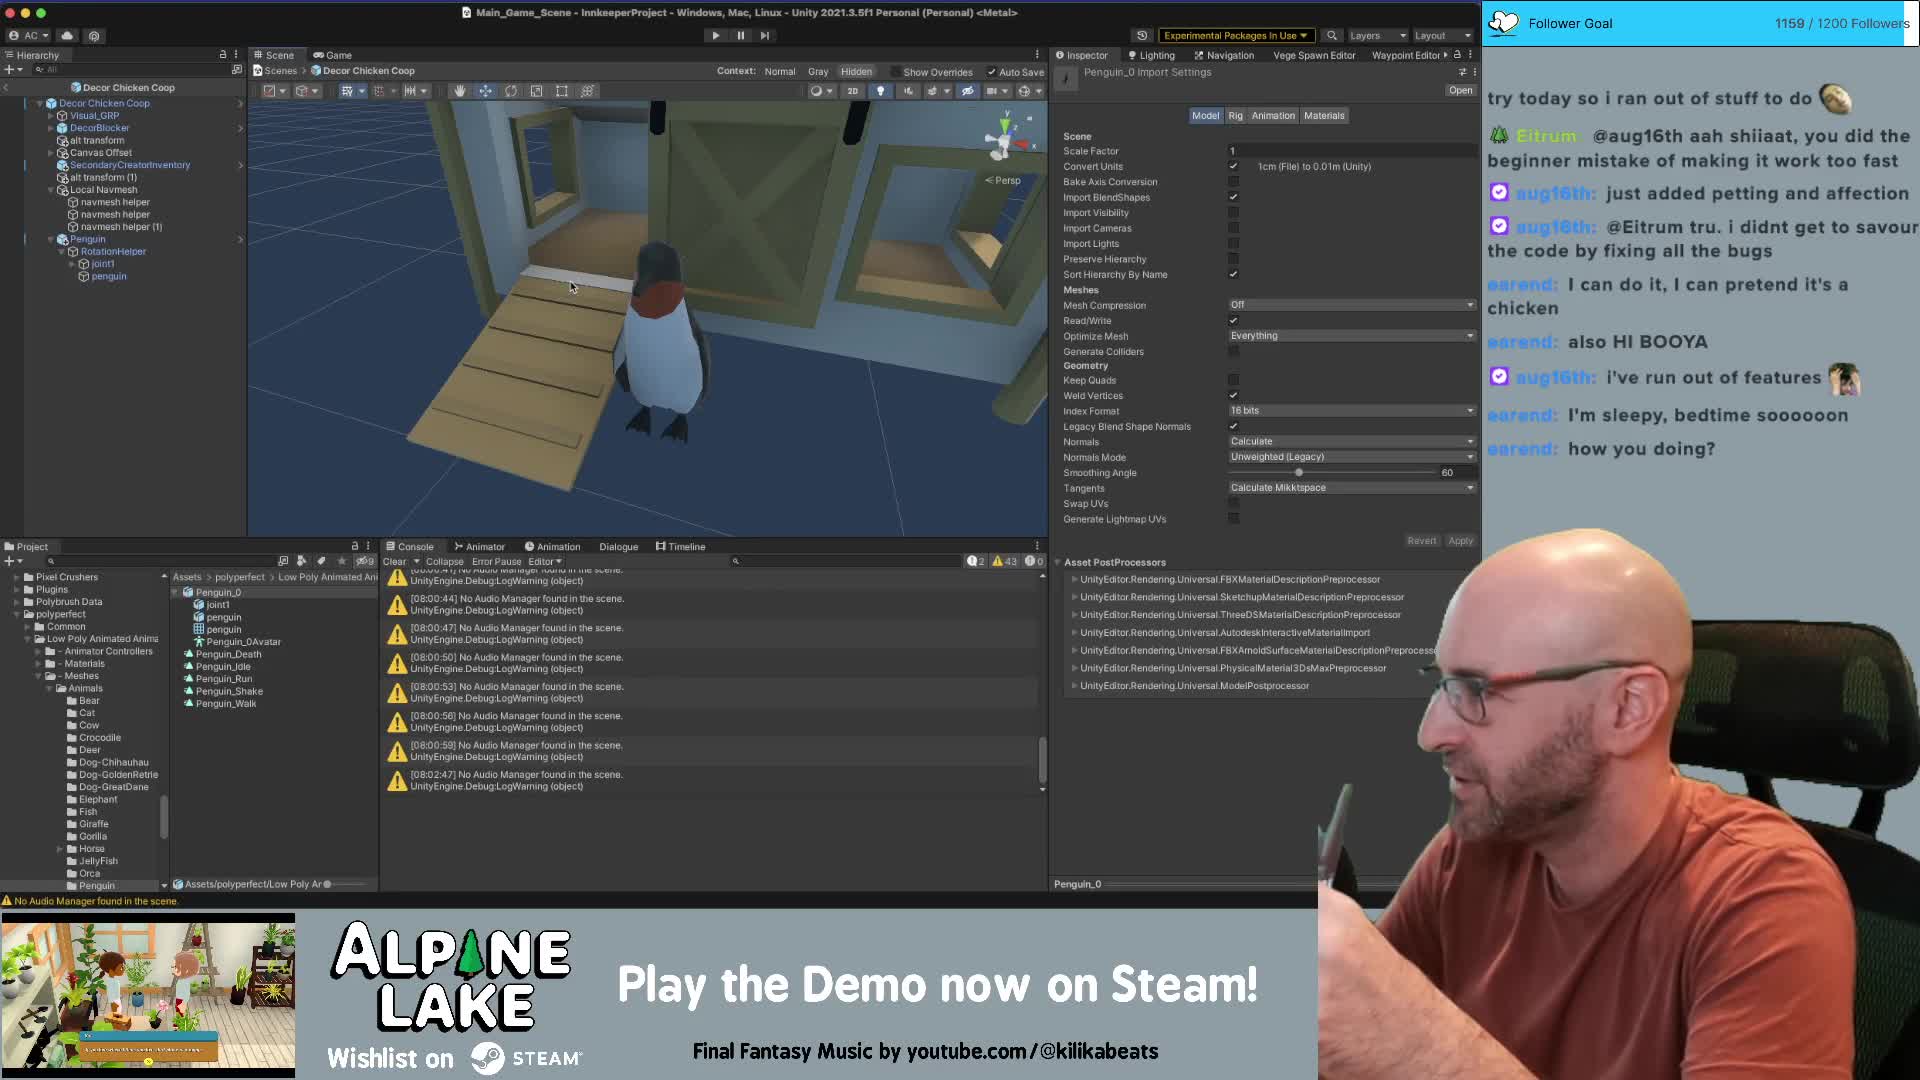
Task: Open the Layout dropdown
Action: pos(1442,35)
